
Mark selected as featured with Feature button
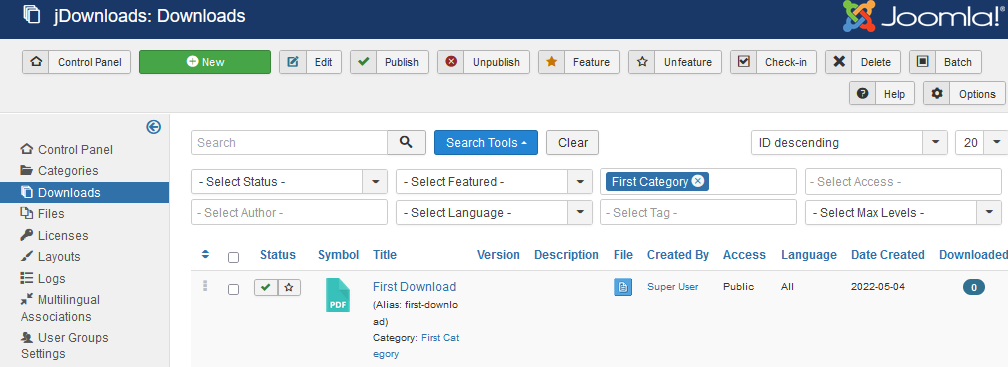coord(579,62)
